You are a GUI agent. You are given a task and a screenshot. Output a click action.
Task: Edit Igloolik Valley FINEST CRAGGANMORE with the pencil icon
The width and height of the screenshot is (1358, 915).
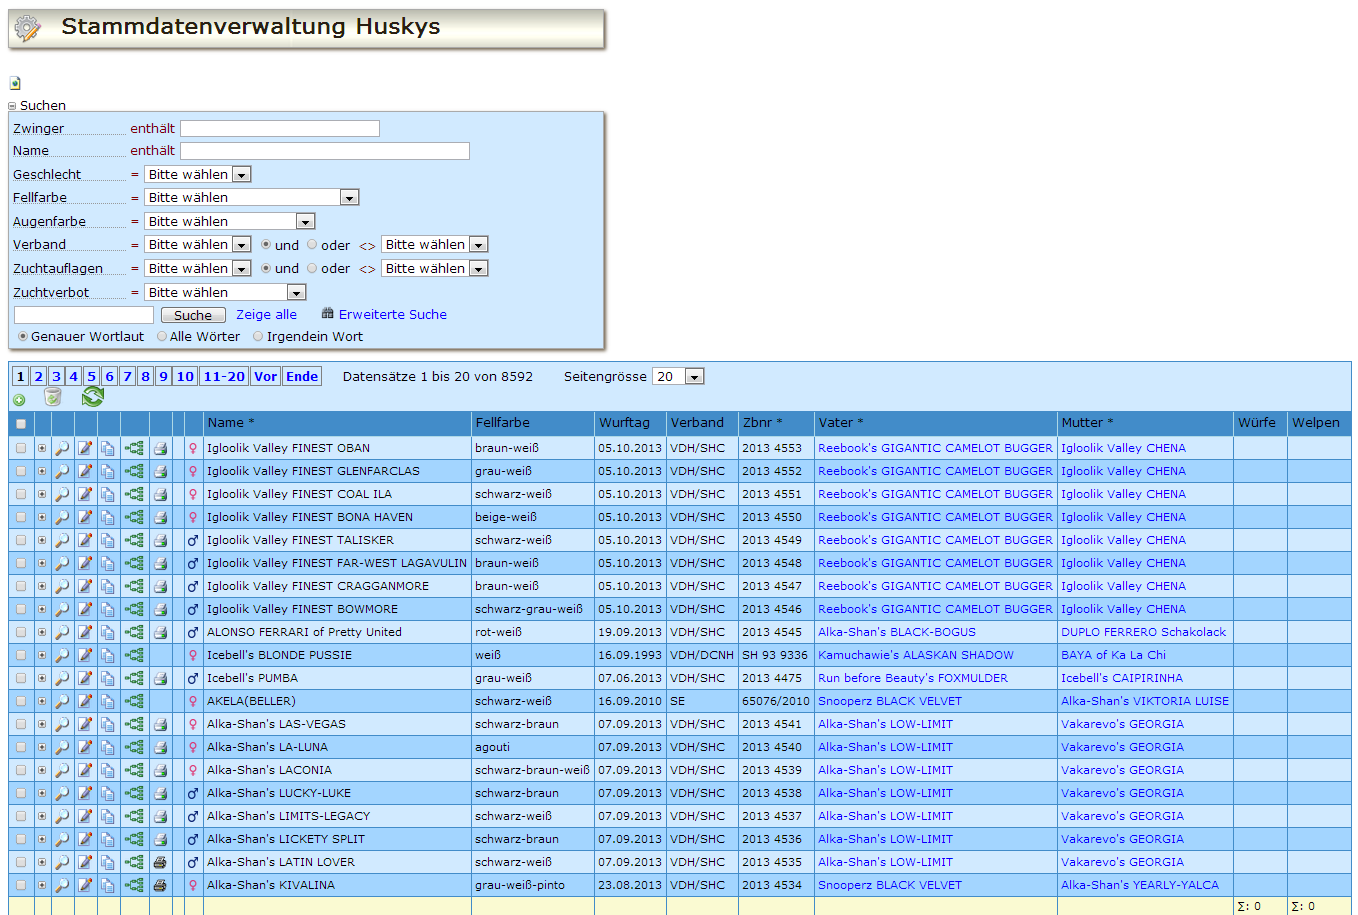pos(85,586)
